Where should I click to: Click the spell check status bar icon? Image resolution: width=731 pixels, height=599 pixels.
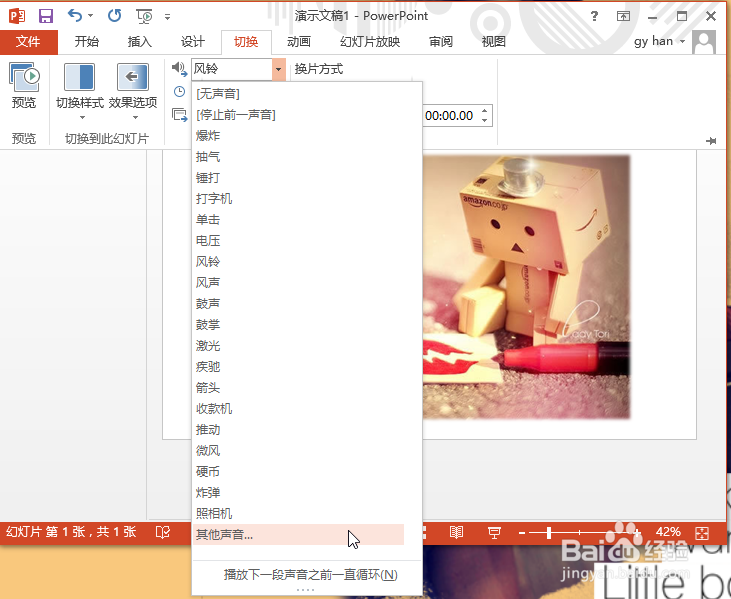click(163, 532)
